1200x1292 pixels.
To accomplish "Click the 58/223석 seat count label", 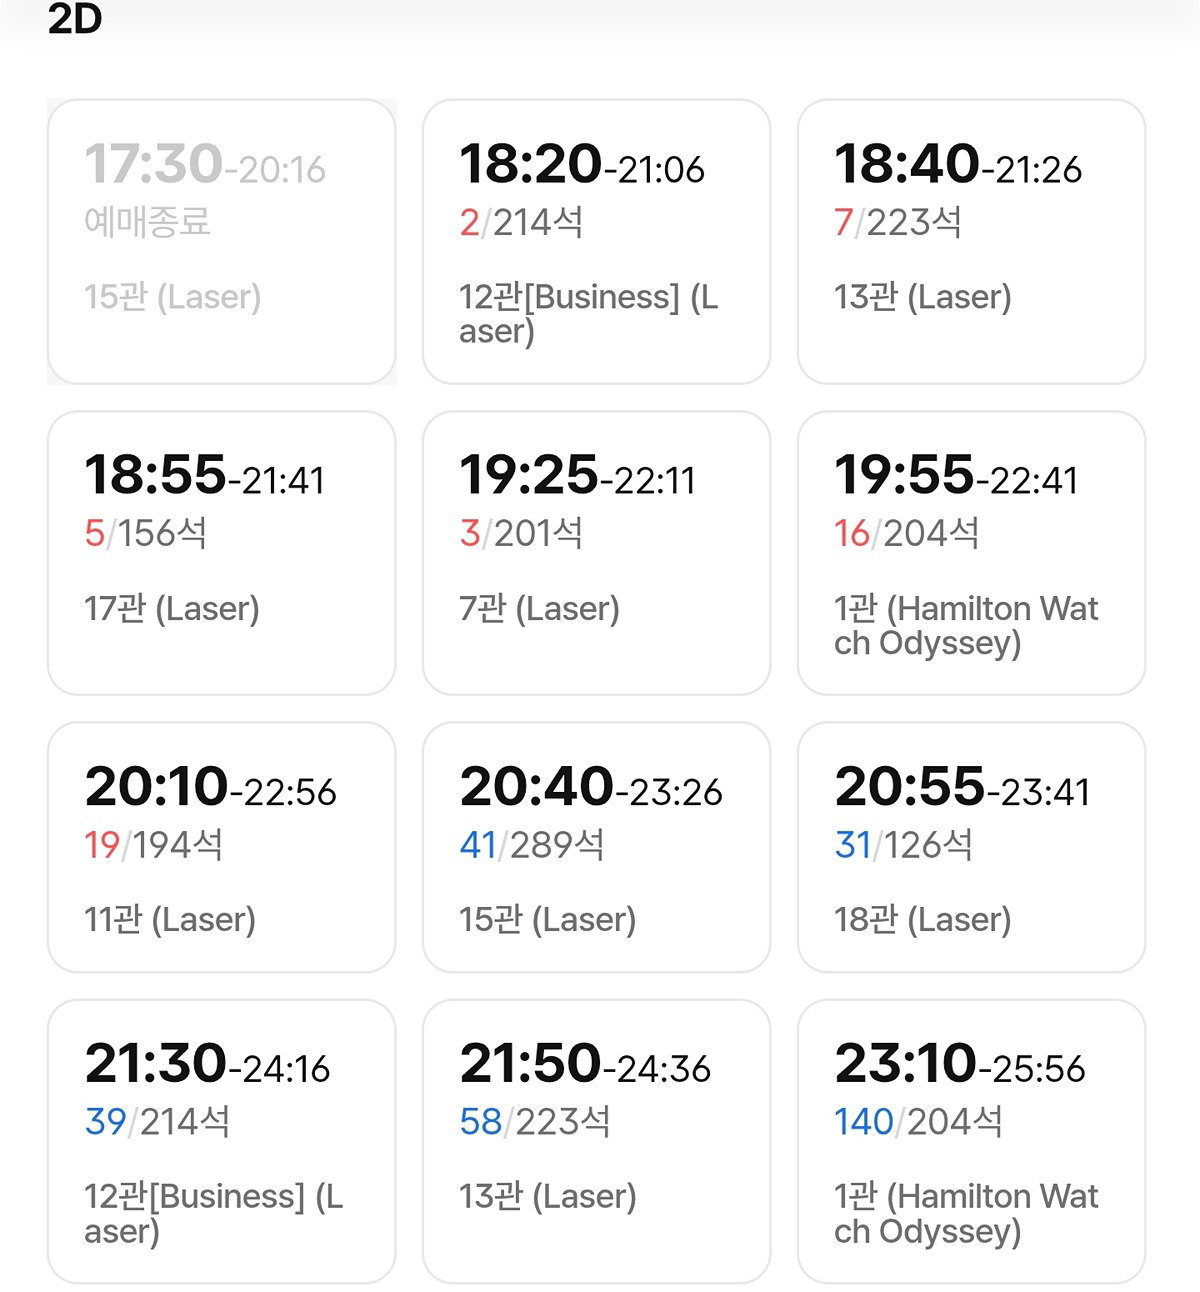I will tap(534, 1122).
